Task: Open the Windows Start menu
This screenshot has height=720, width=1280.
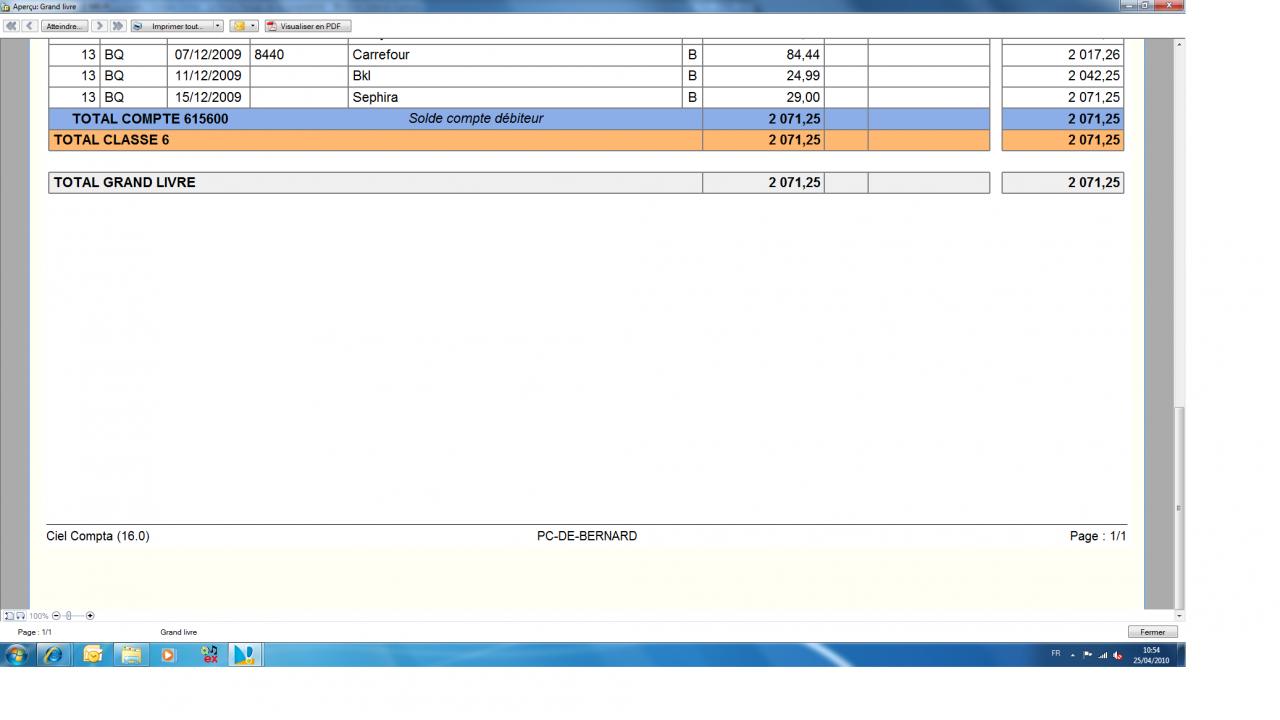Action: (17, 655)
